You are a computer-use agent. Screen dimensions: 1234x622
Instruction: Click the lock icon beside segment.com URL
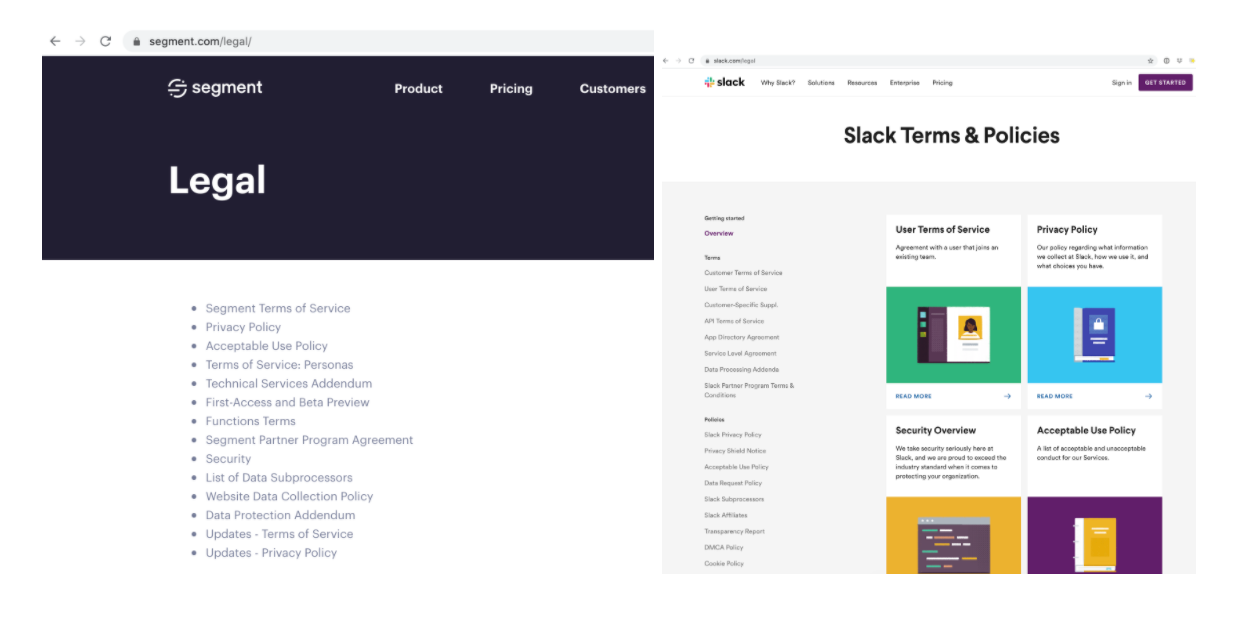tap(137, 41)
